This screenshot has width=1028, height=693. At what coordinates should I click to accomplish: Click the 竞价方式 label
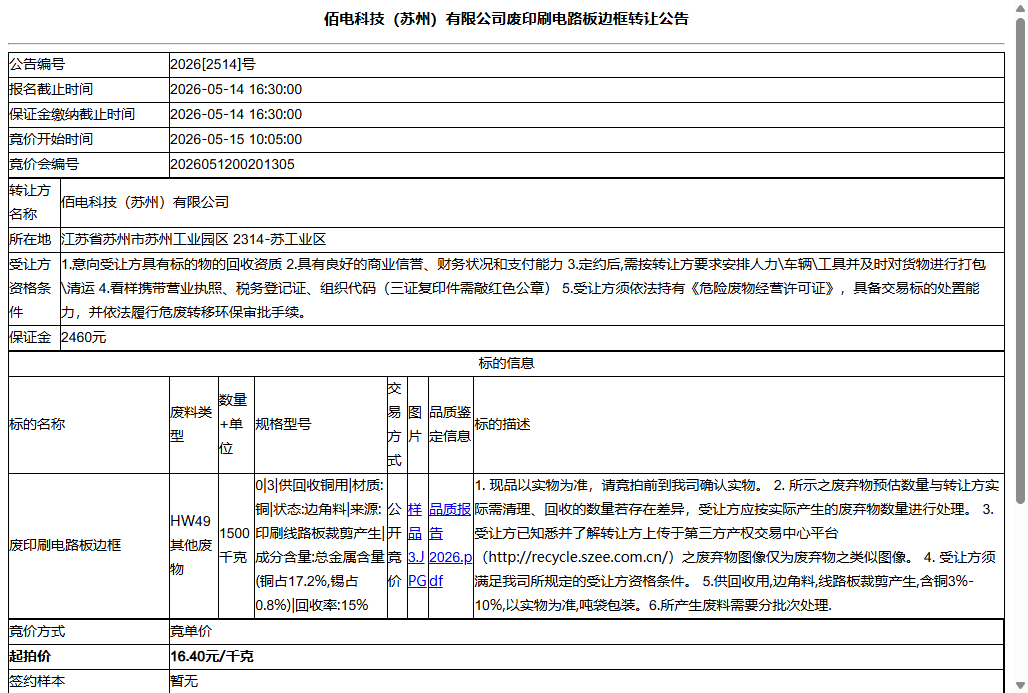(x=37, y=631)
